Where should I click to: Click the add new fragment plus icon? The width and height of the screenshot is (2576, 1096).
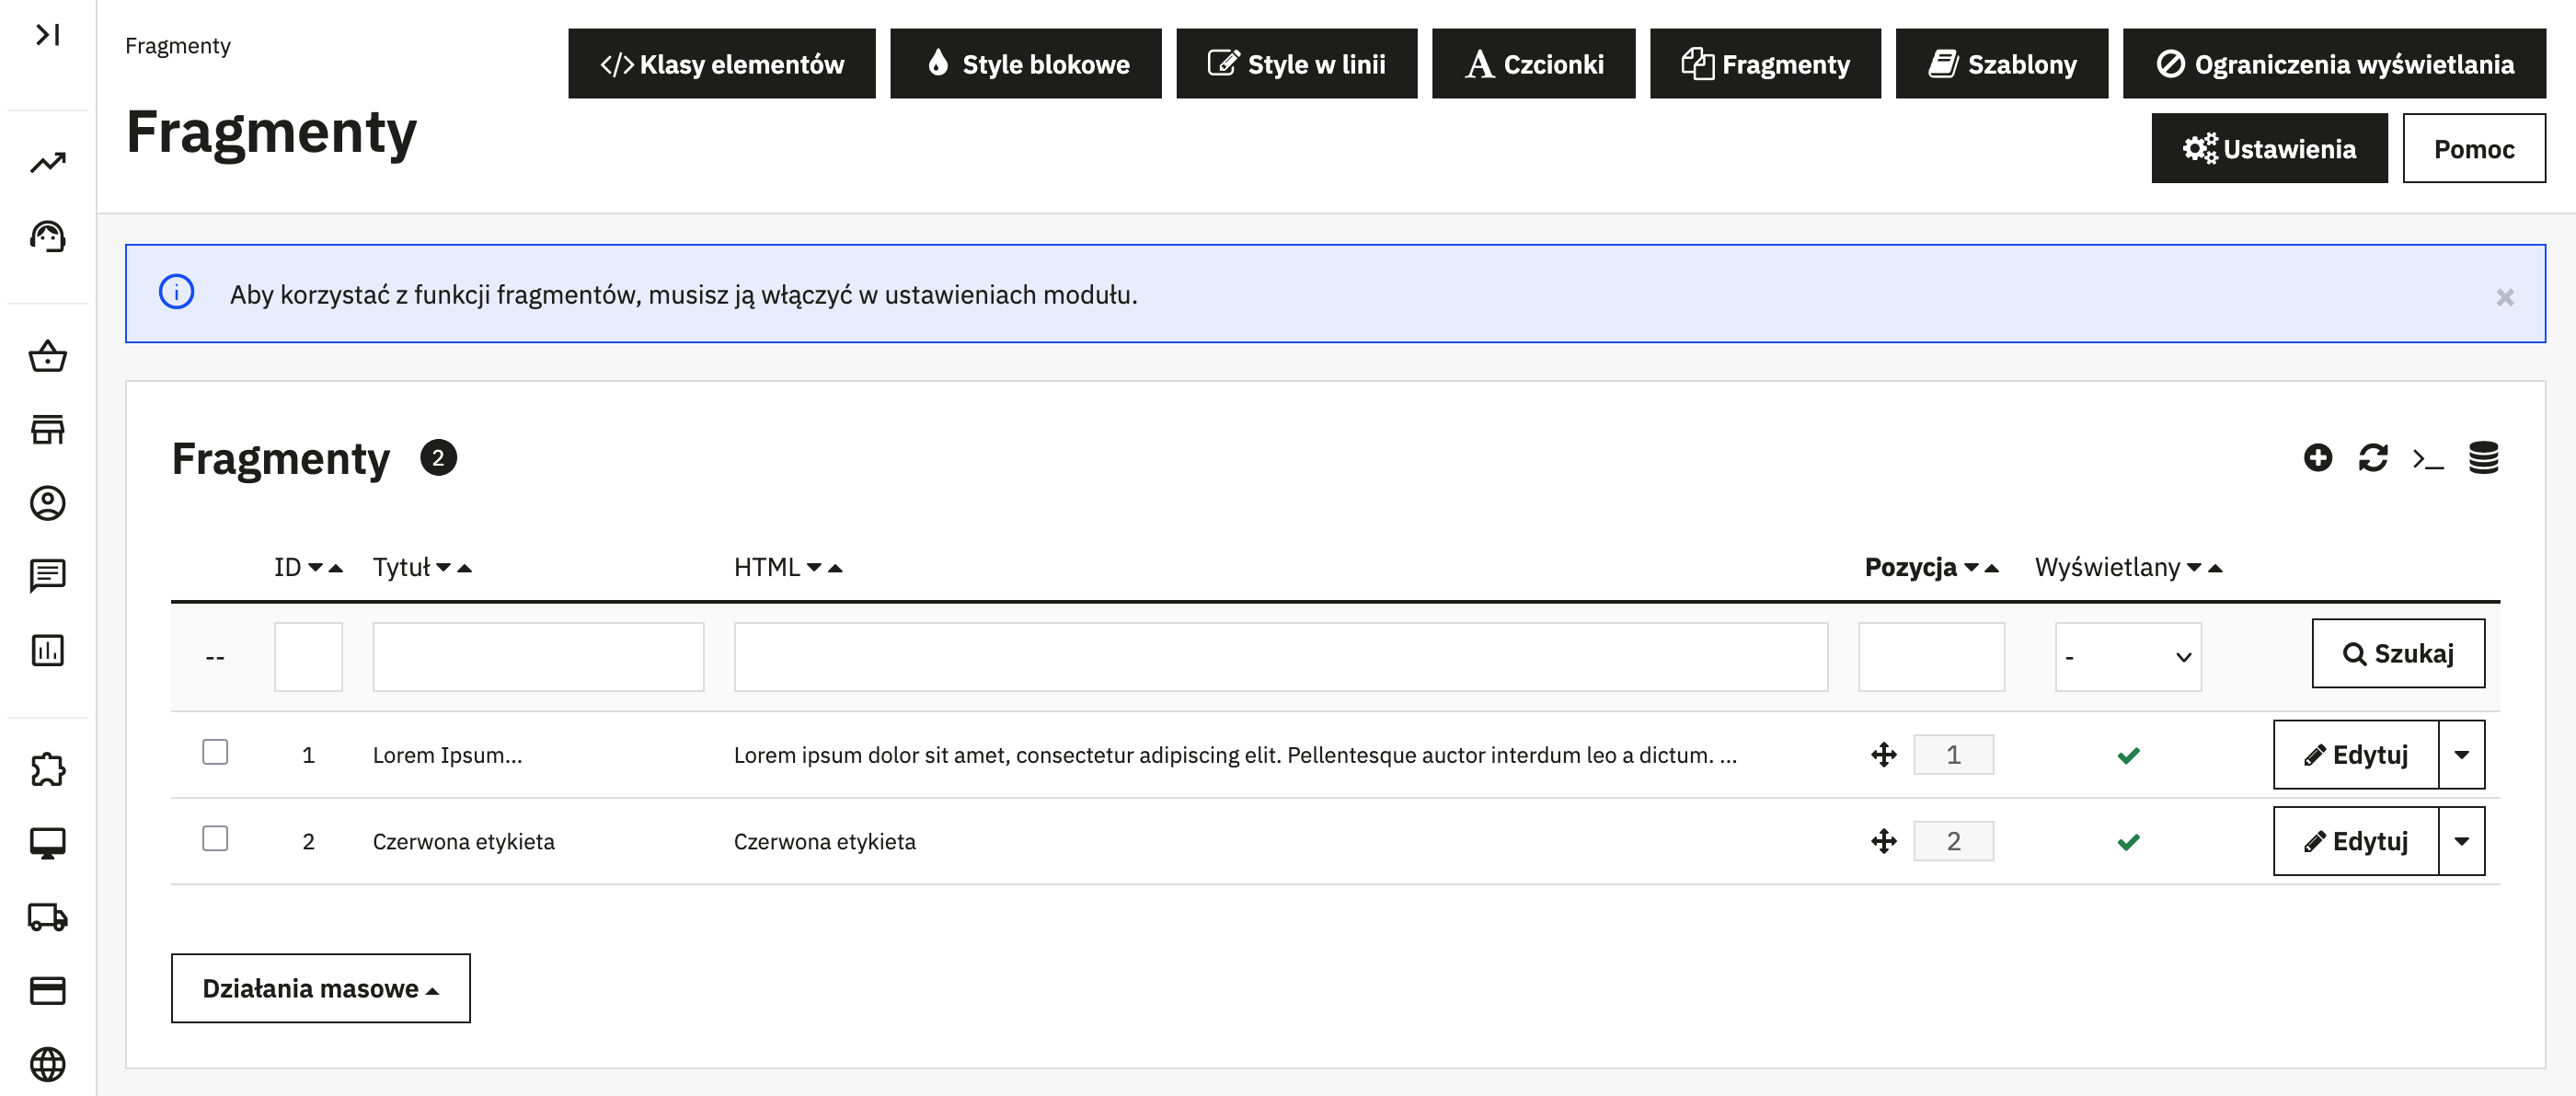point(2317,458)
